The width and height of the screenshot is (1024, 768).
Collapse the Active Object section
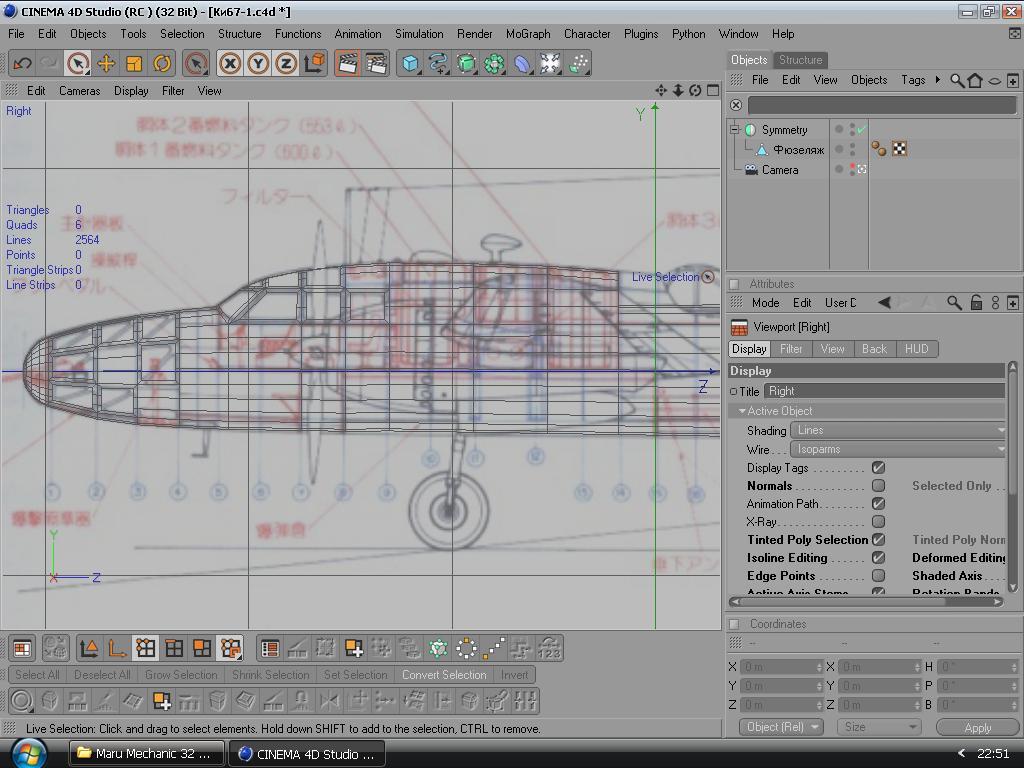742,411
